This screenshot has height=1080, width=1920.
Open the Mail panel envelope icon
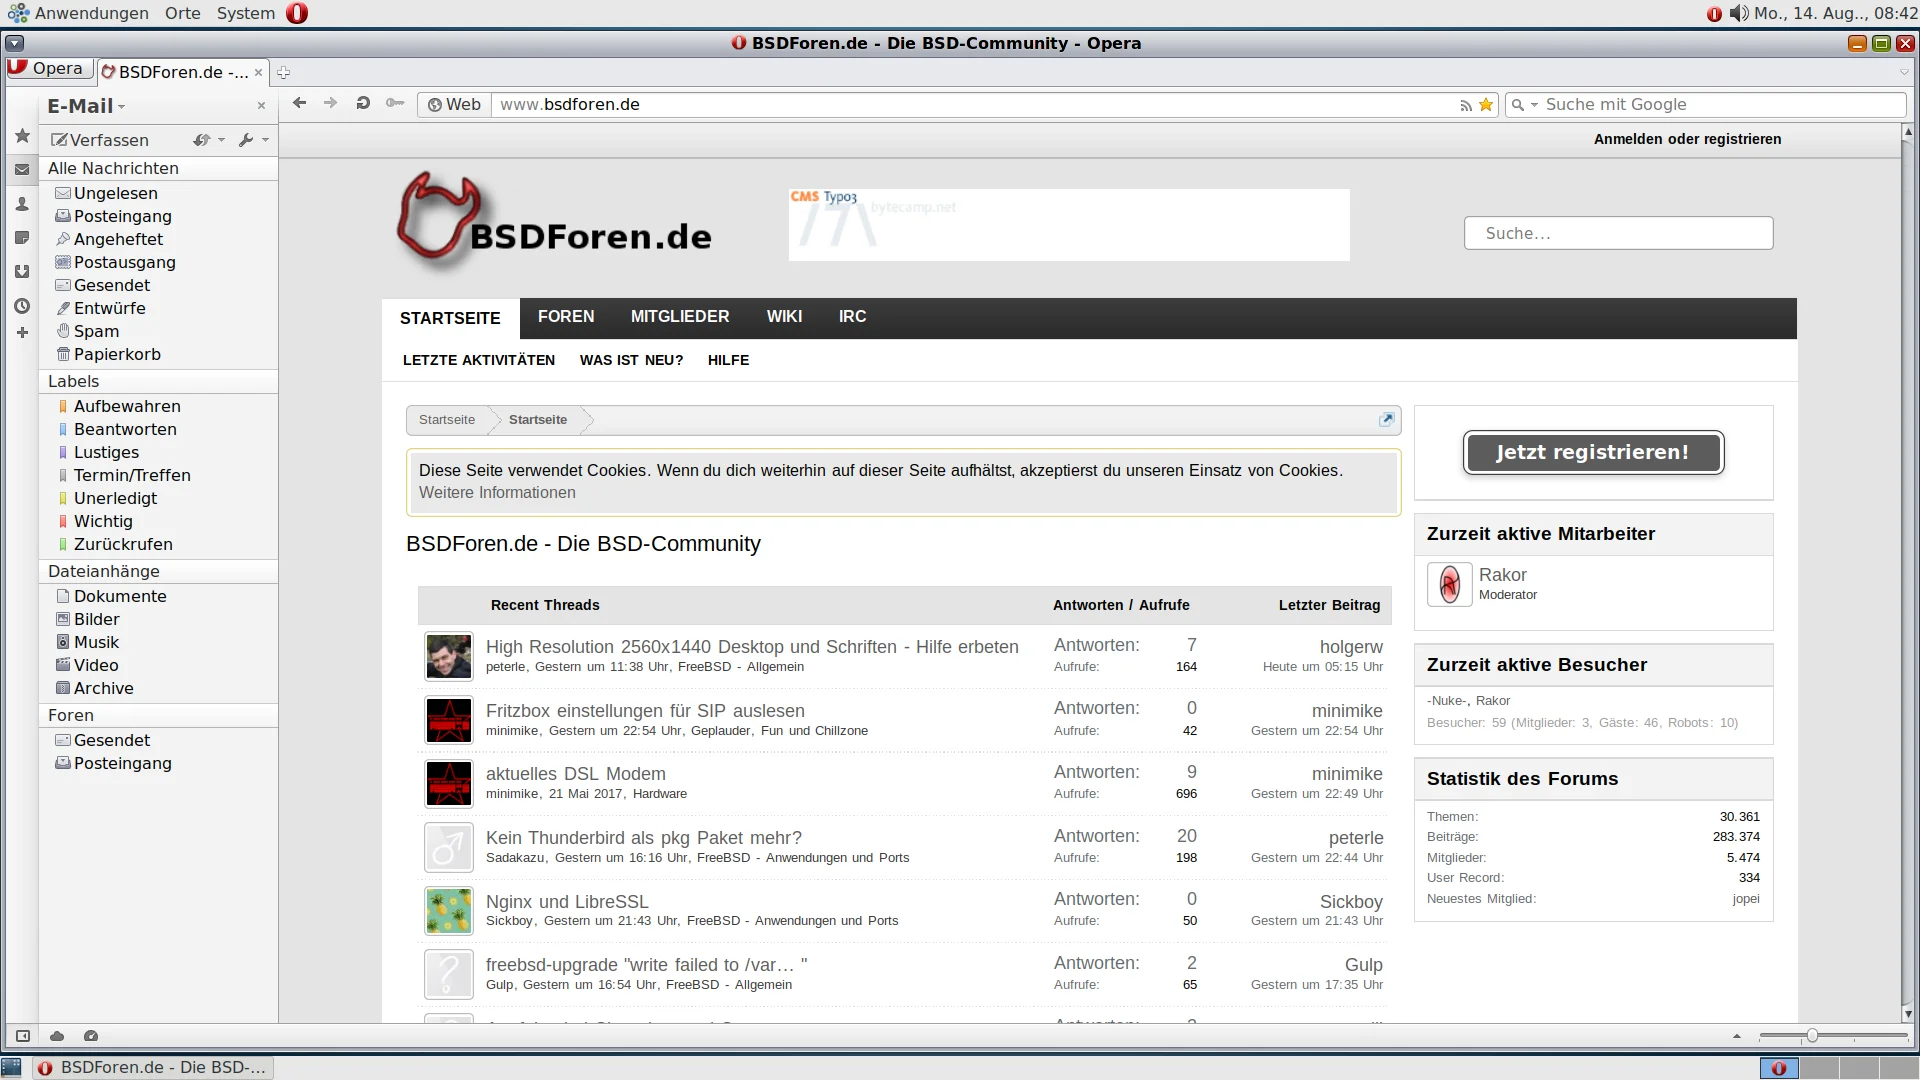(22, 170)
